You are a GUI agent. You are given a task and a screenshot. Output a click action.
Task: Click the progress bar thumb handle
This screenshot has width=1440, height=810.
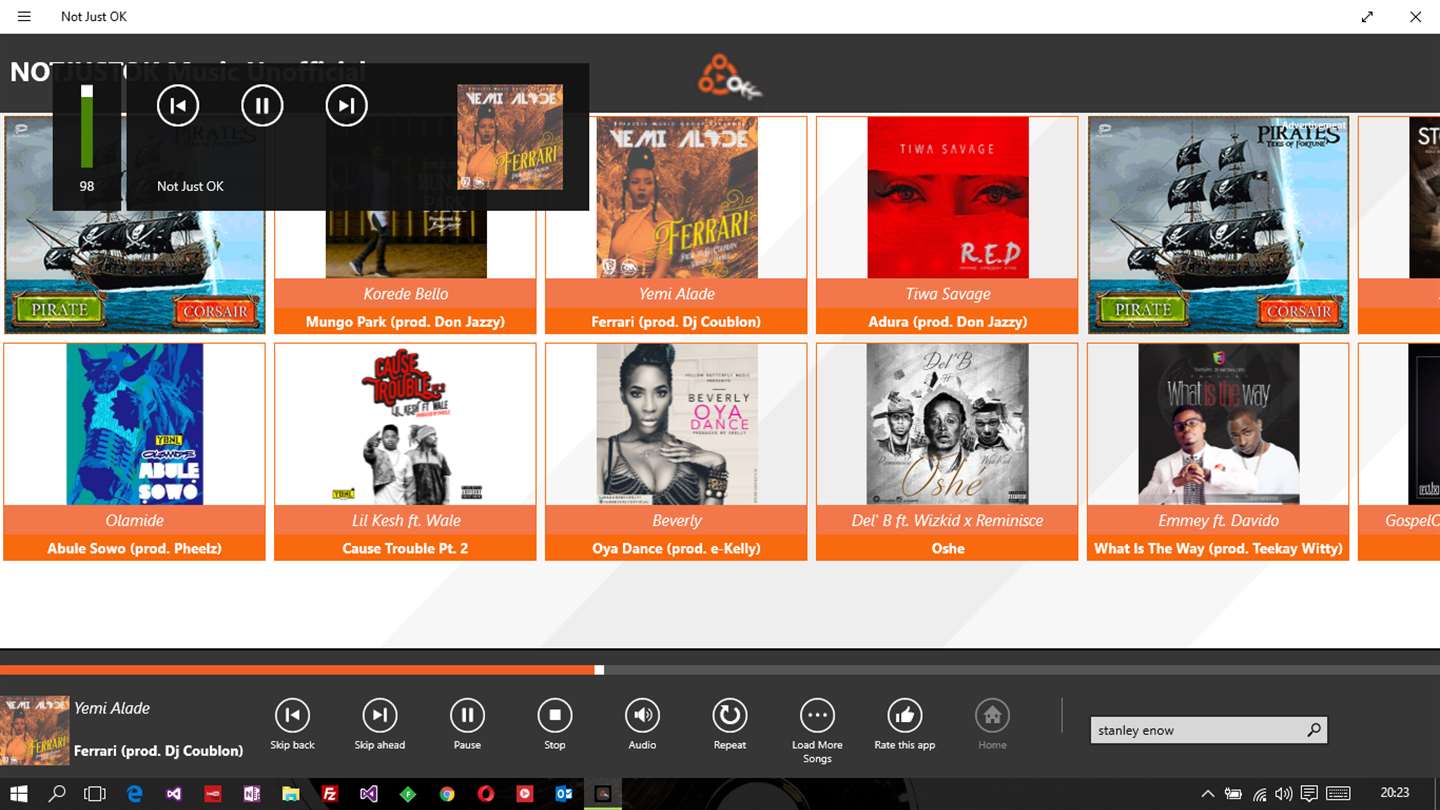tap(599, 670)
